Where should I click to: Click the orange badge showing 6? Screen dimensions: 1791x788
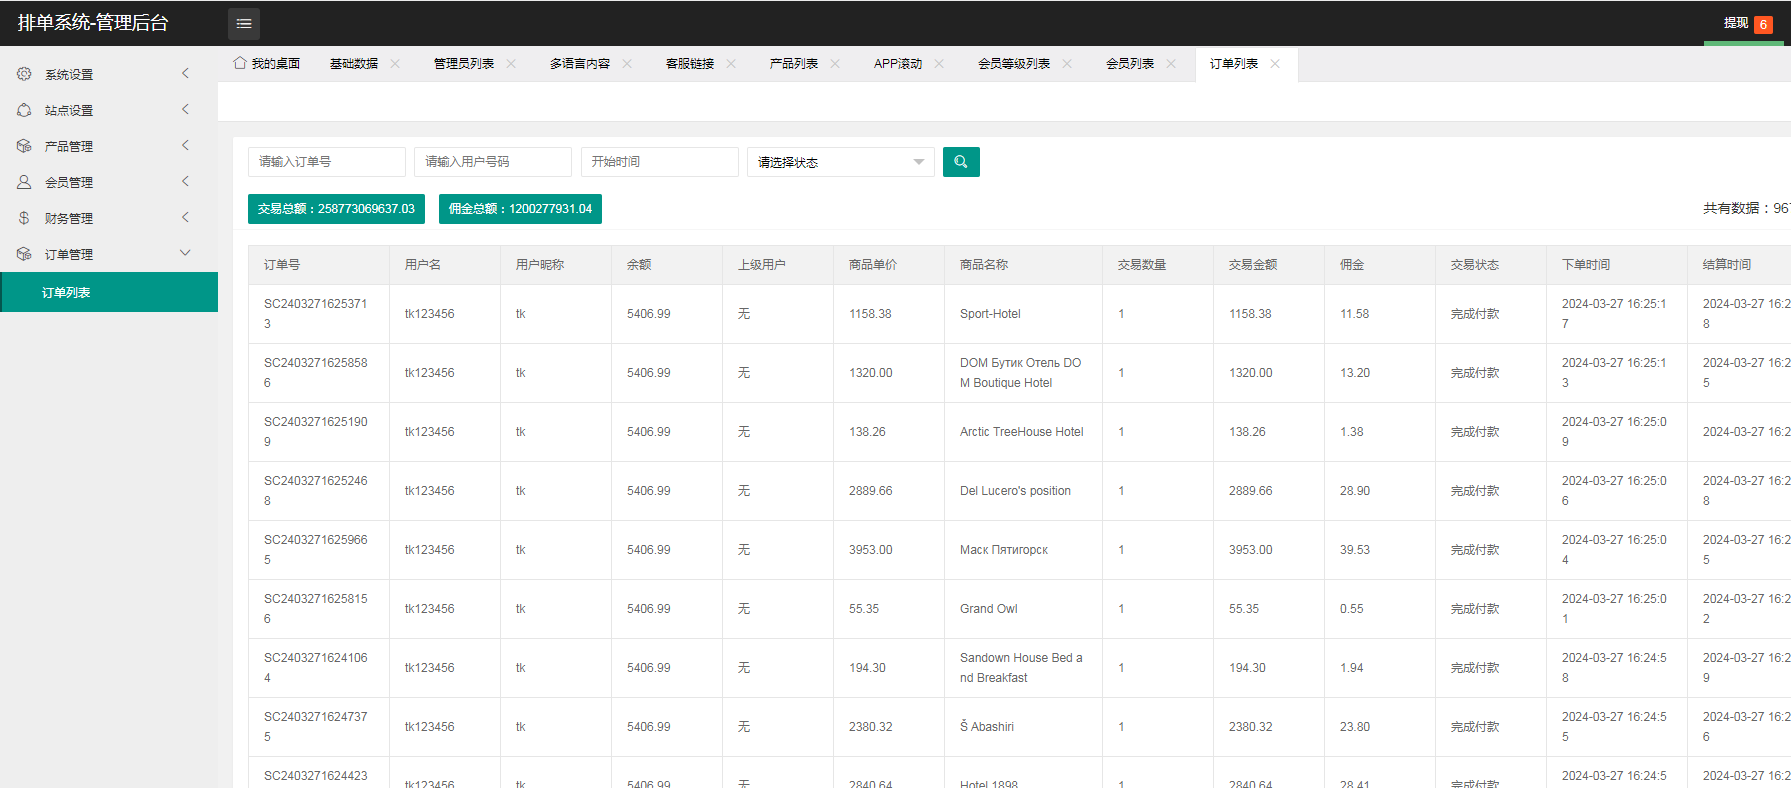(1764, 25)
